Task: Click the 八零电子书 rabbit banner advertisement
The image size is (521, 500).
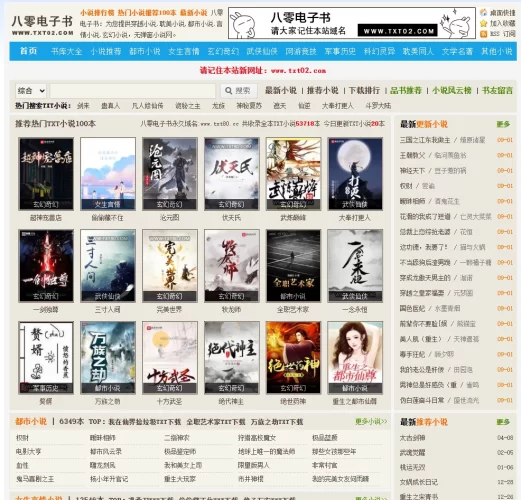Action: click(352, 23)
